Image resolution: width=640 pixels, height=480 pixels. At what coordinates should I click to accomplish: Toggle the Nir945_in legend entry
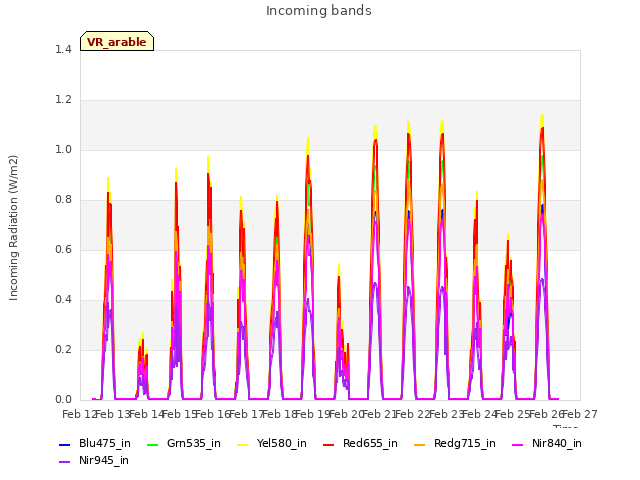[x=93, y=461]
